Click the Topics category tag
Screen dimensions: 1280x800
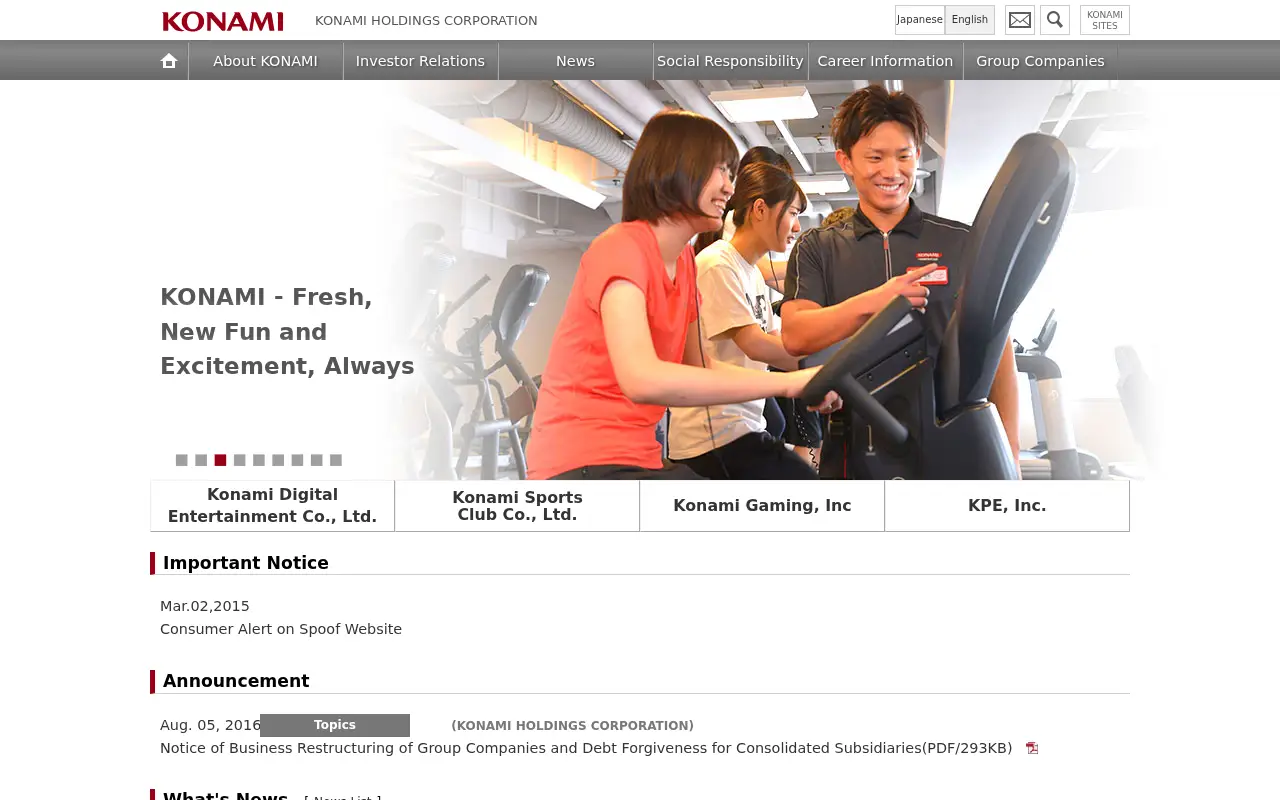[x=335, y=725]
